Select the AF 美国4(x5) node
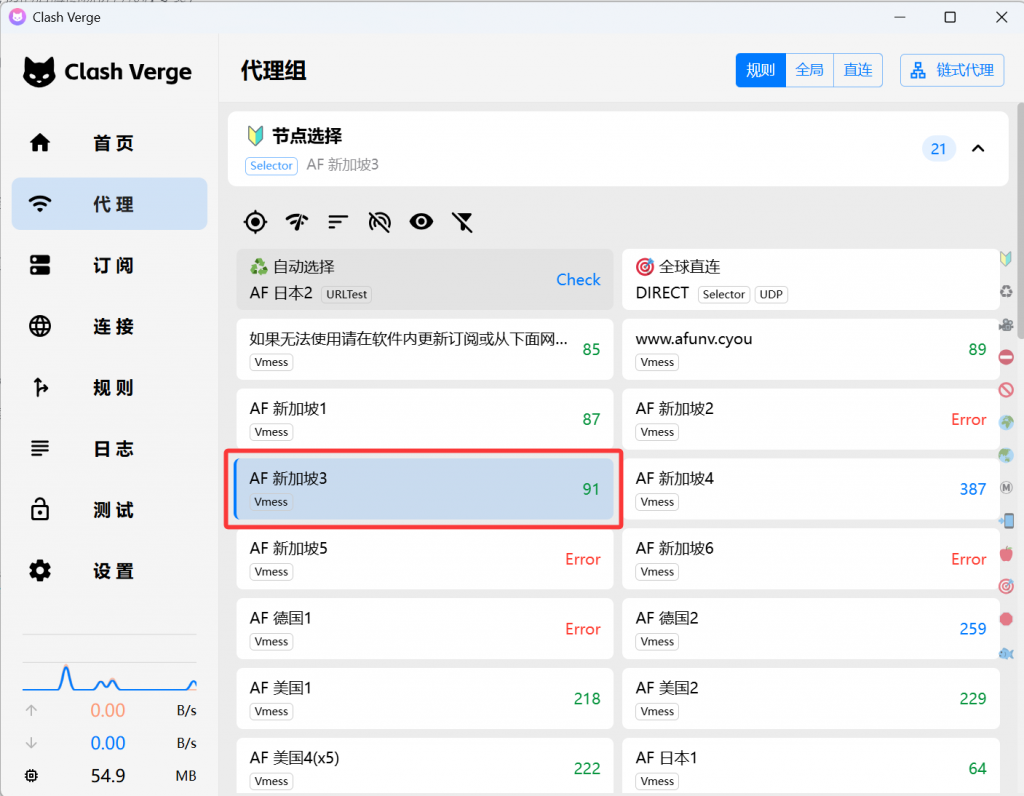 click(424, 767)
